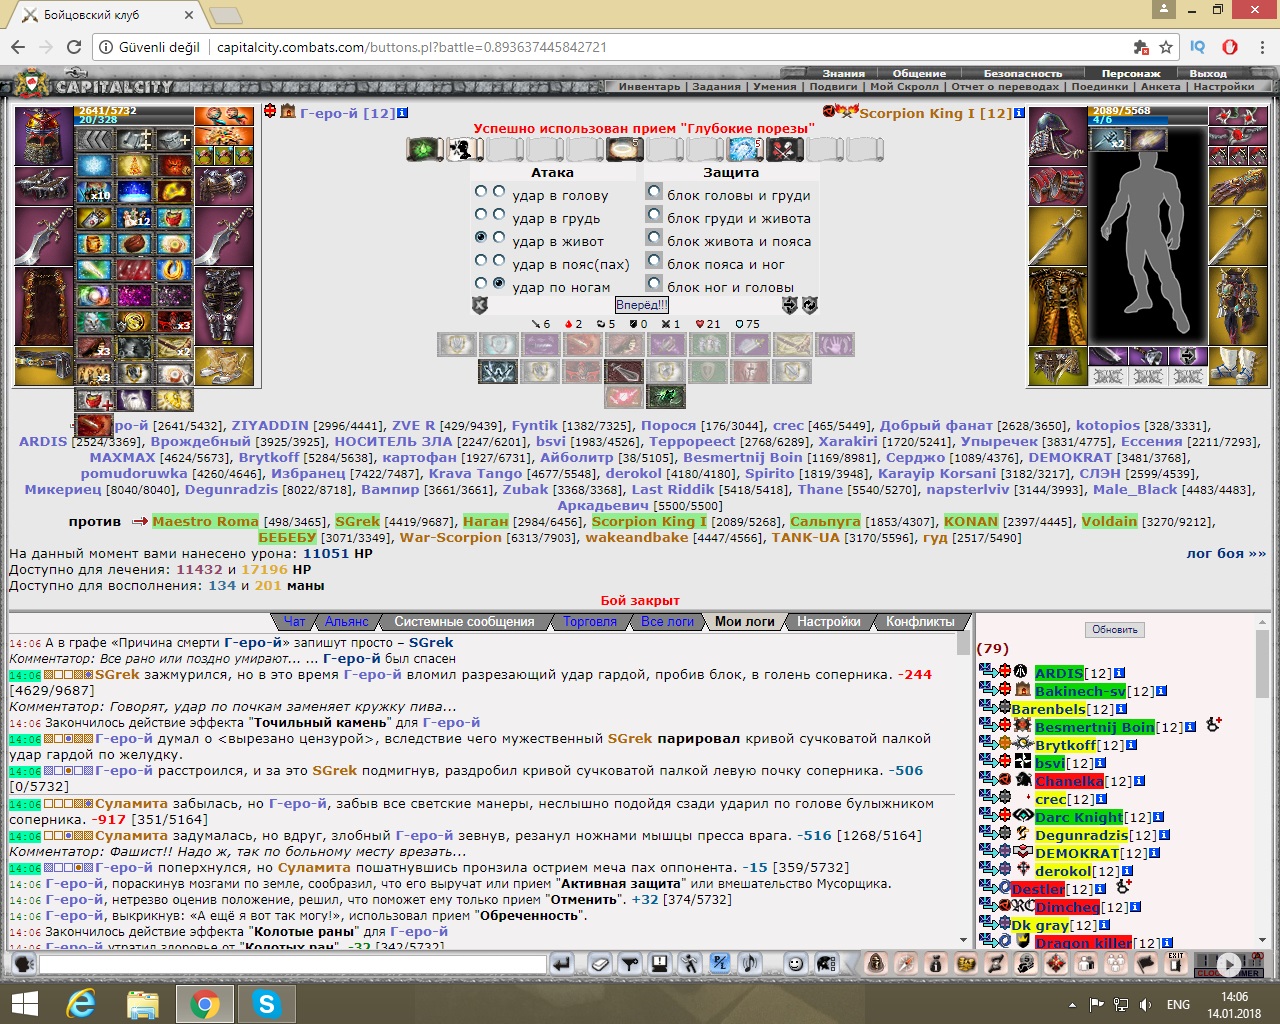The image size is (1280, 1024).
Task: Click the Вперёд!!! attack button
Action: [x=642, y=305]
